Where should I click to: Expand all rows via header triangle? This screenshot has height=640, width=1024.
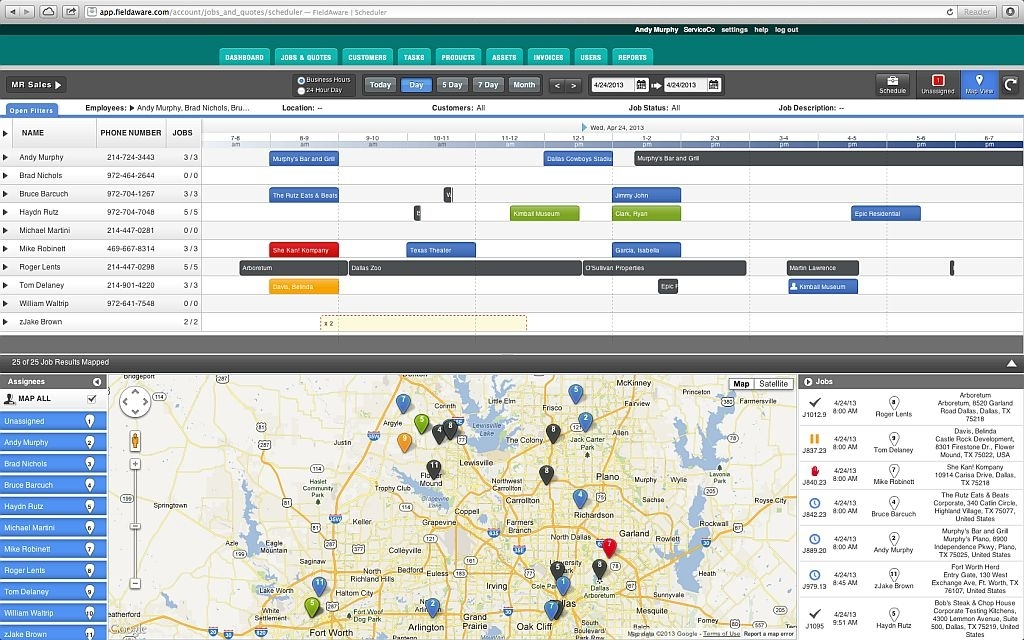pos(5,133)
